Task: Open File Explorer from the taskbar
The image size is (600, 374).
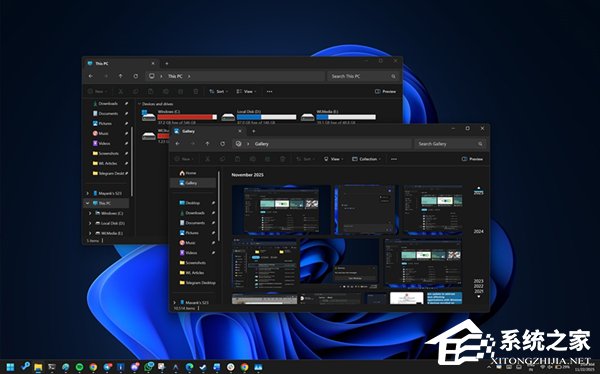Action: (x=38, y=367)
